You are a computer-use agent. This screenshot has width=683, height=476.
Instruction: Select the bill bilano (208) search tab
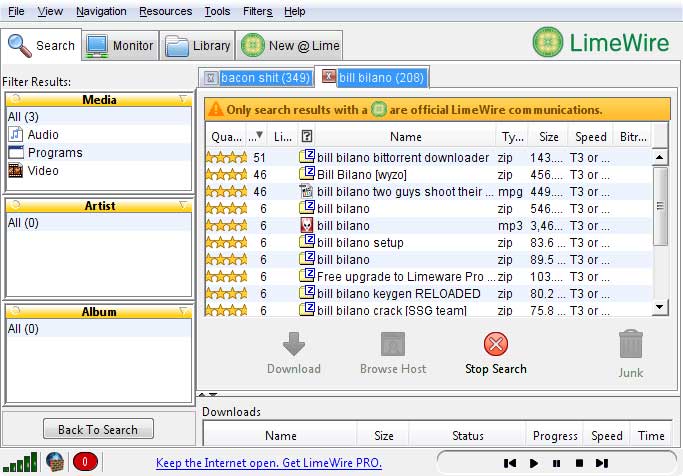[x=381, y=78]
